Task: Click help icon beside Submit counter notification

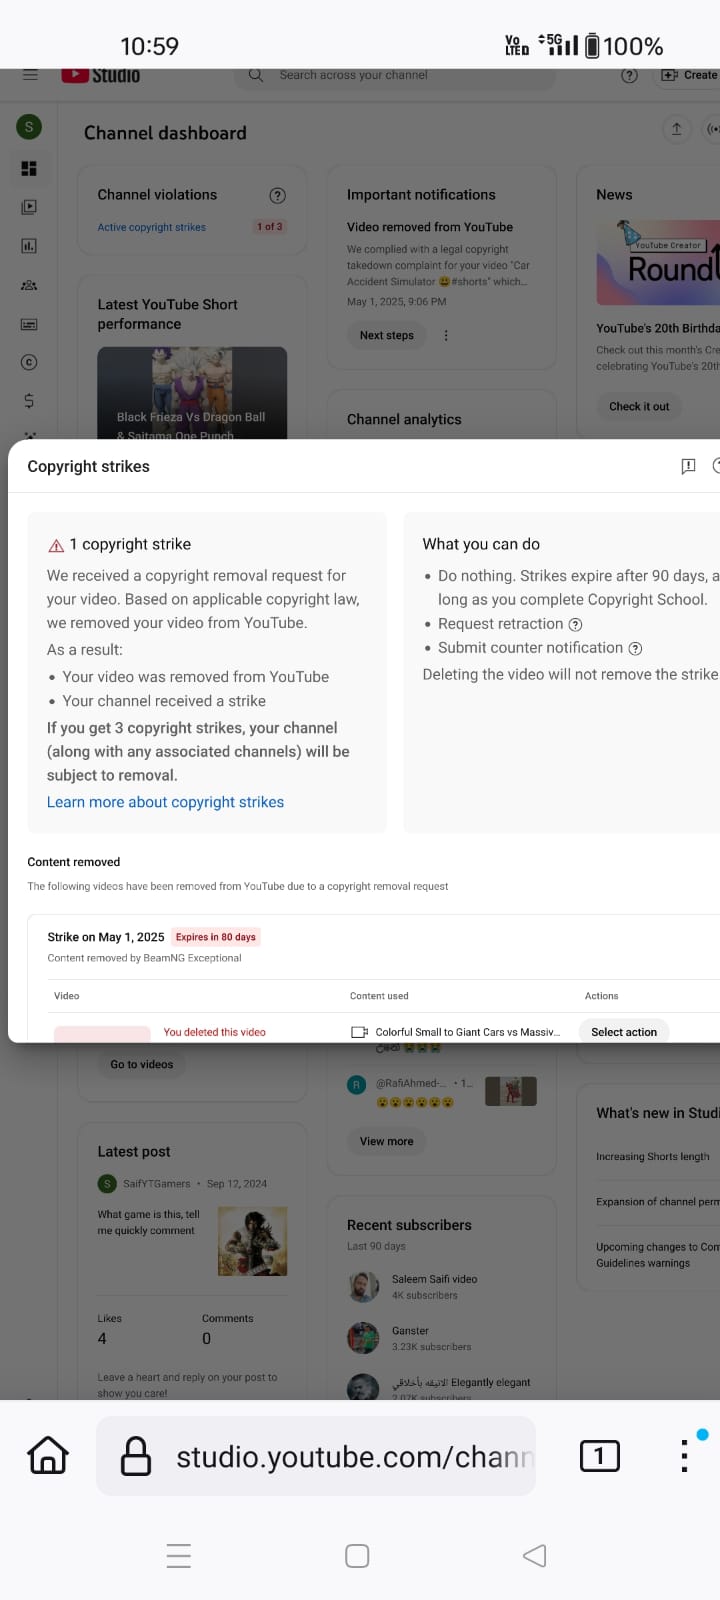Action: pyautogui.click(x=635, y=648)
